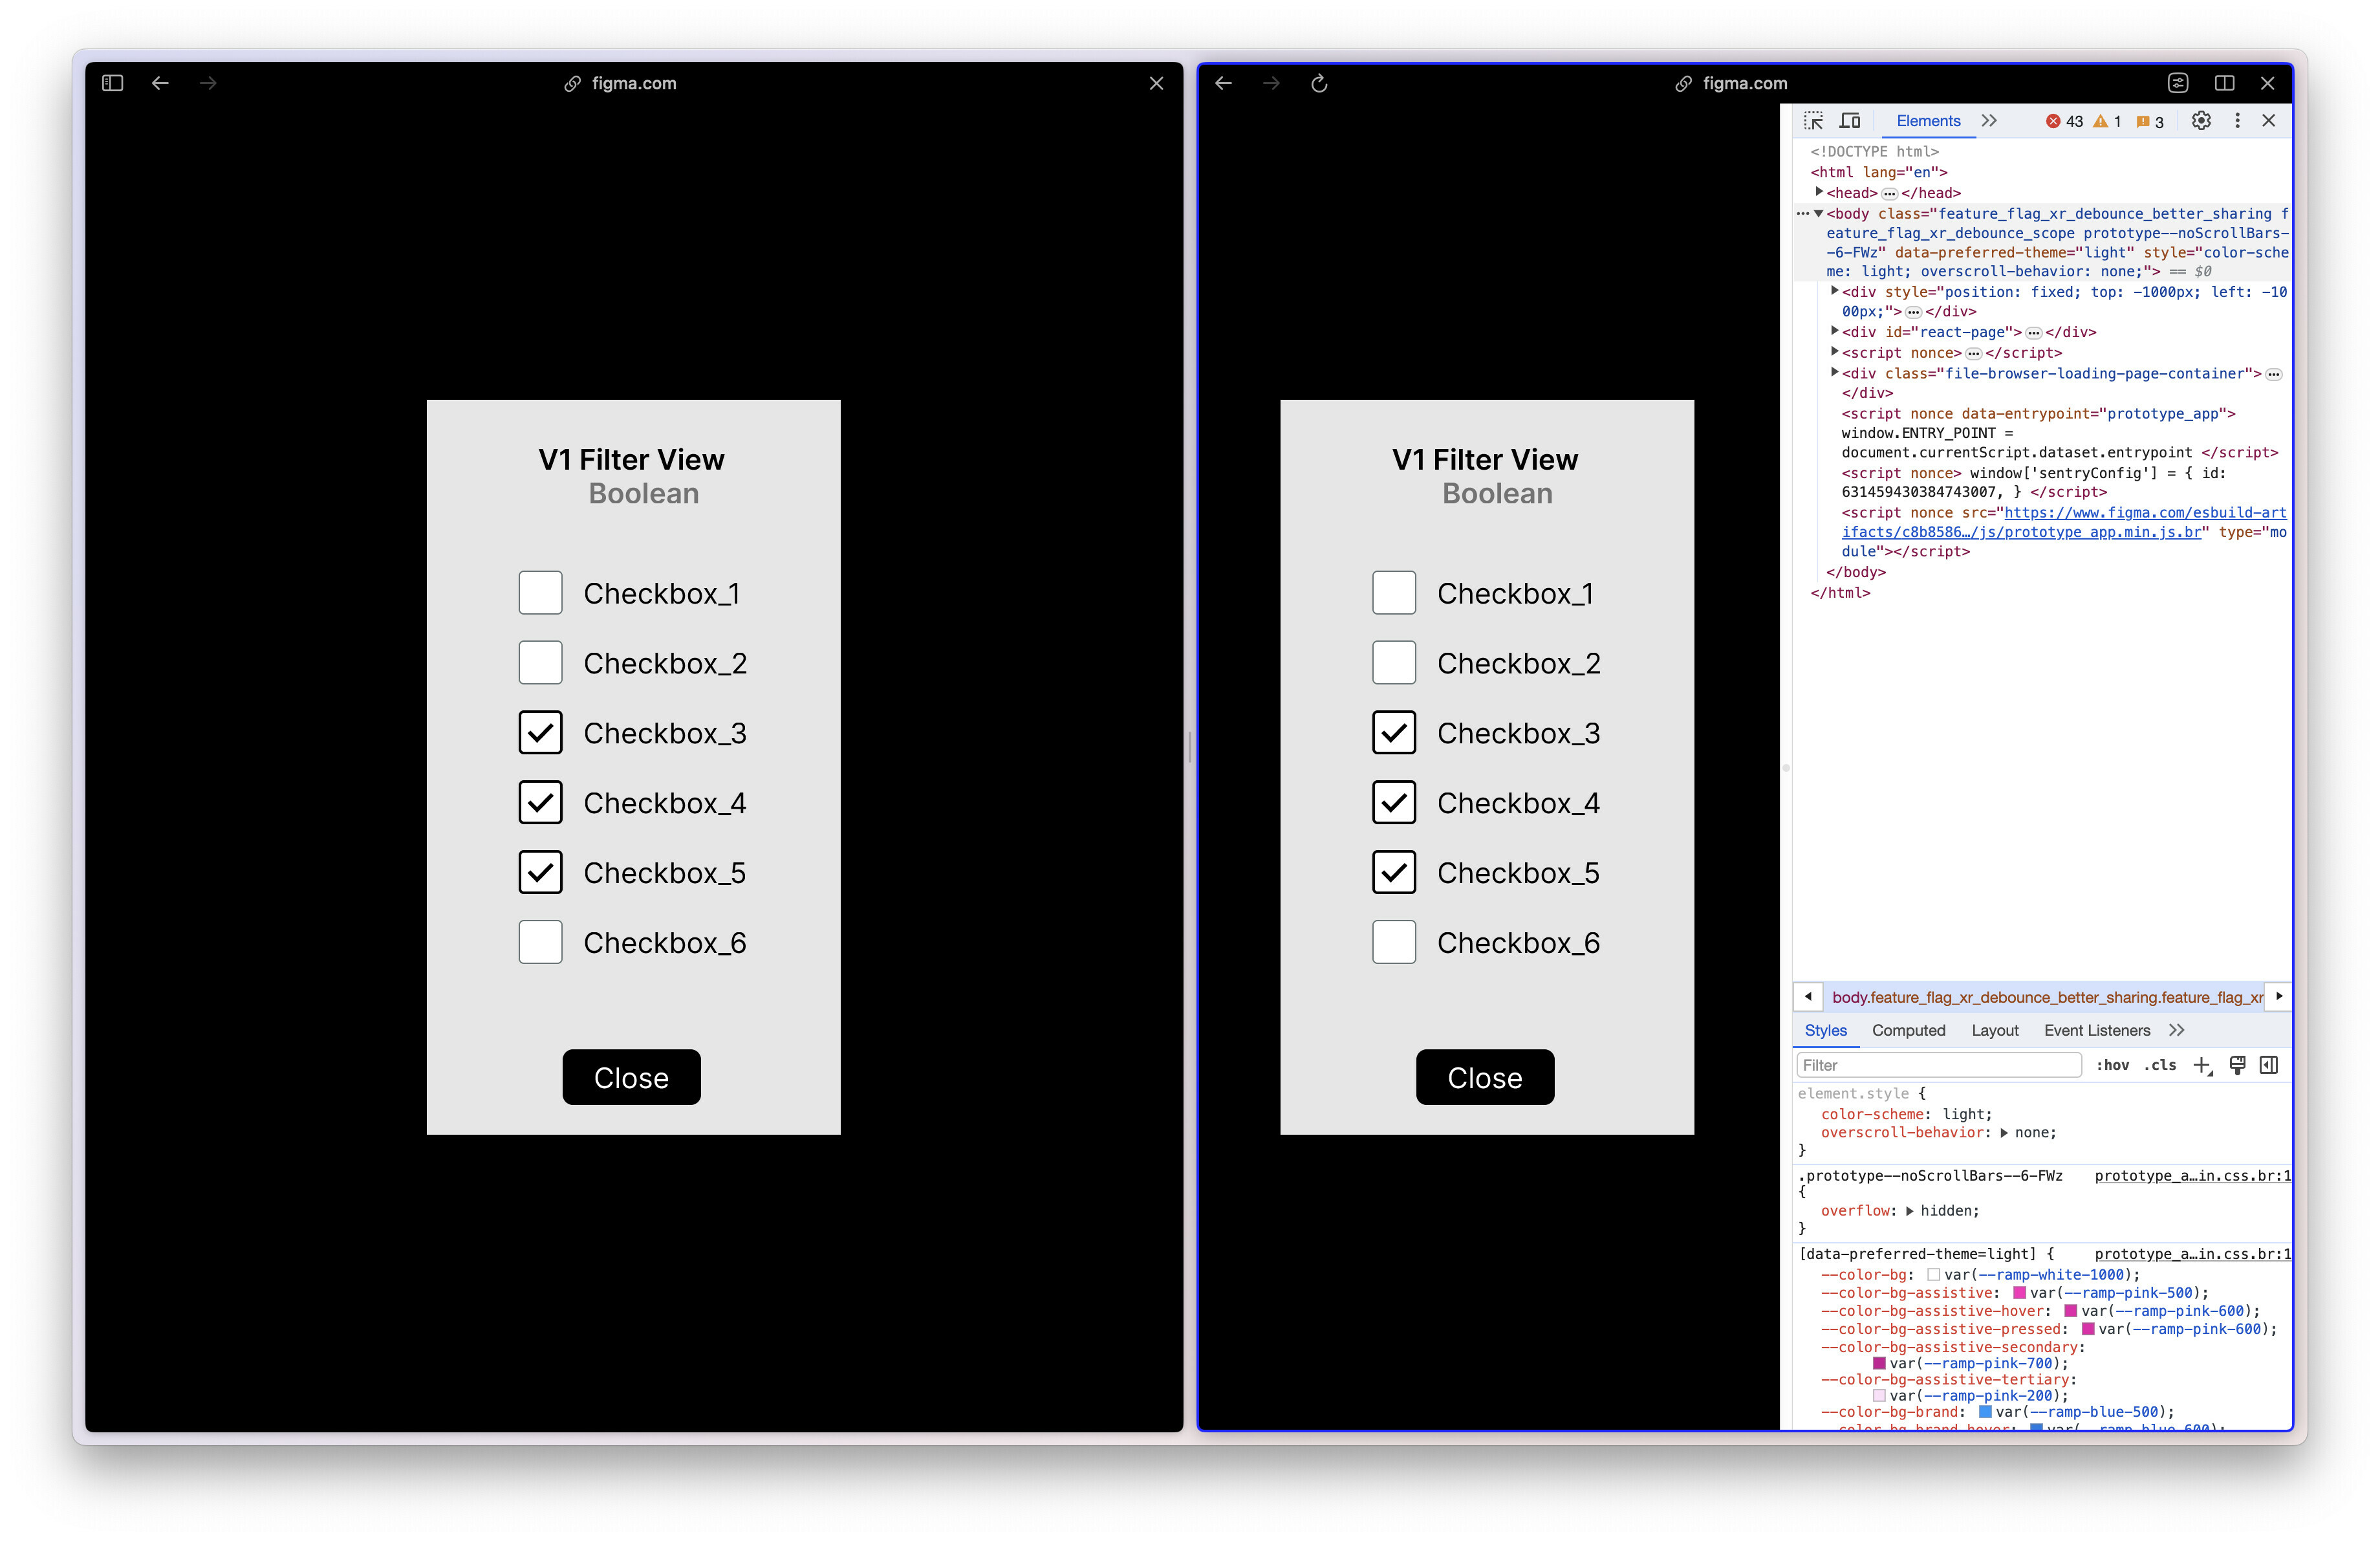Viewport: 2380px width, 1541px height.
Task: Open DevTools customize three-dot menu
Action: [x=2237, y=121]
